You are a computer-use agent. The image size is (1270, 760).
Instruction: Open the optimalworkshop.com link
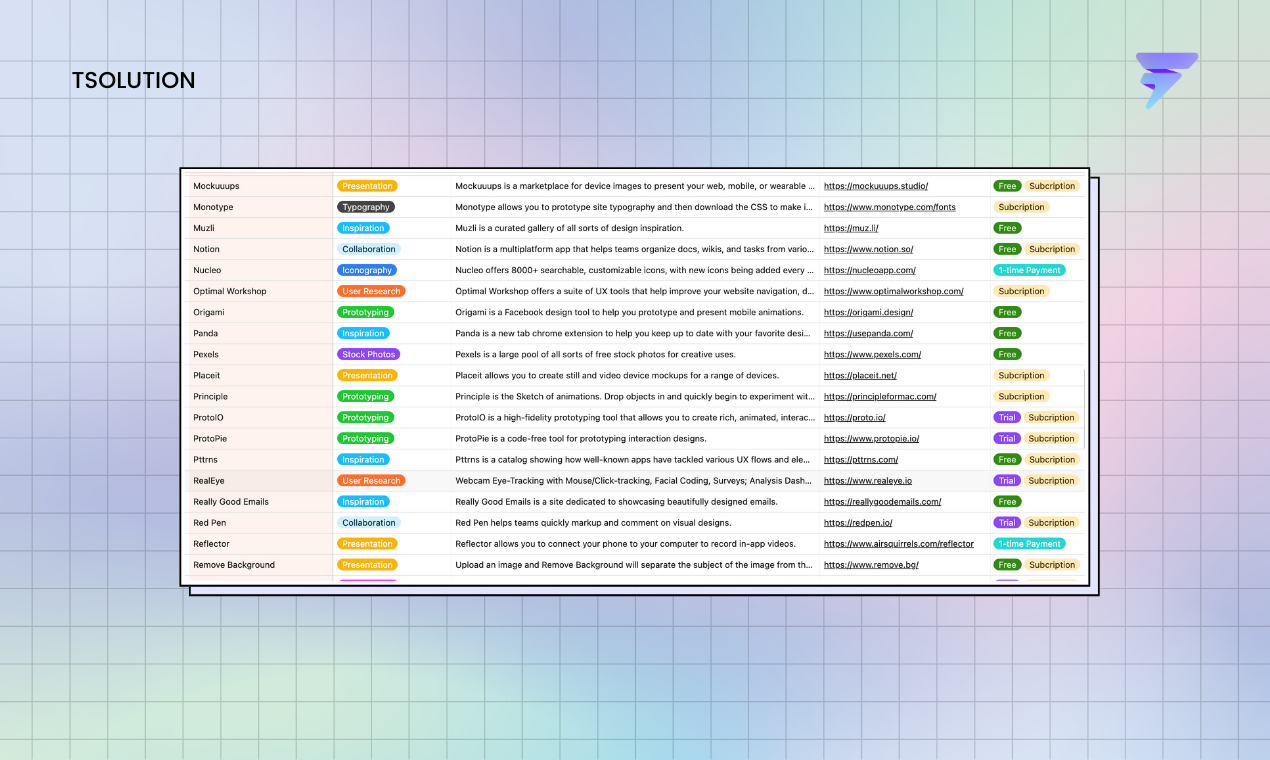pos(894,291)
